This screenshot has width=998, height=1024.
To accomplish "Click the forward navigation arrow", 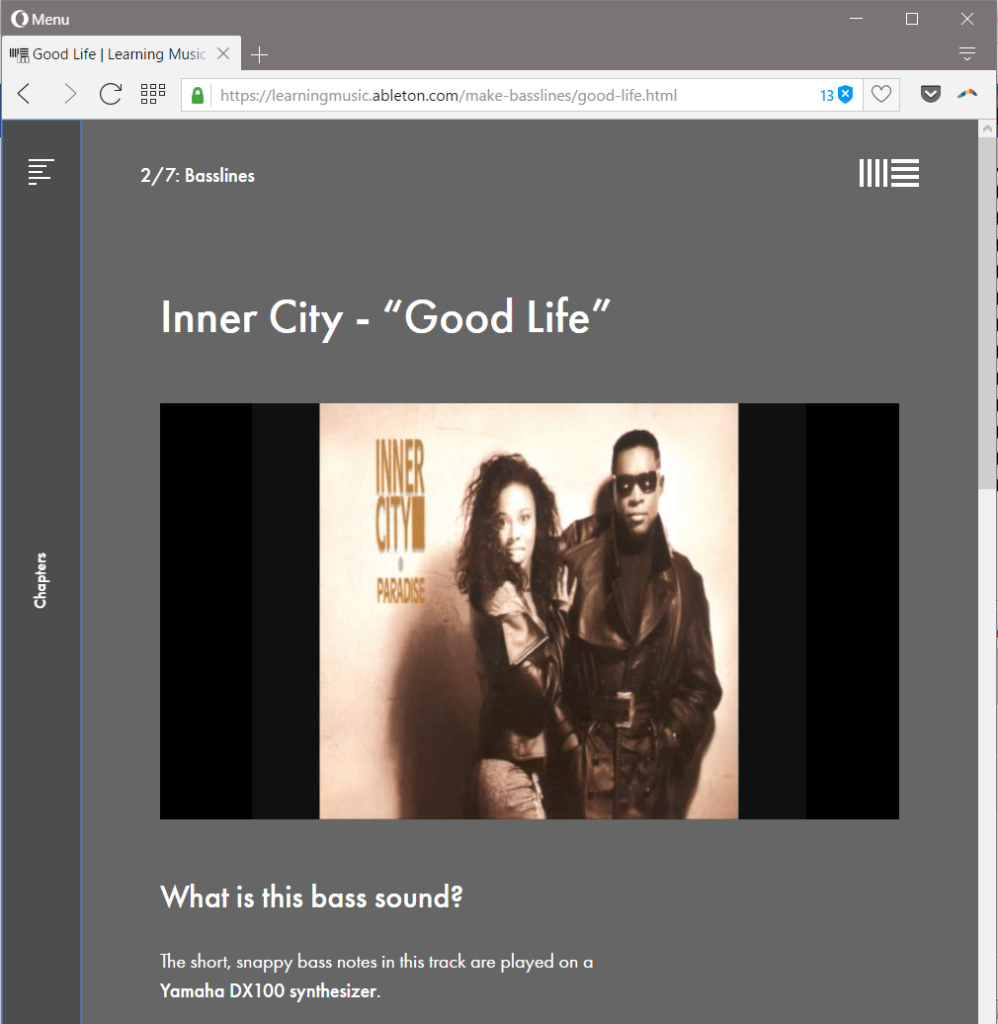I will [69, 94].
